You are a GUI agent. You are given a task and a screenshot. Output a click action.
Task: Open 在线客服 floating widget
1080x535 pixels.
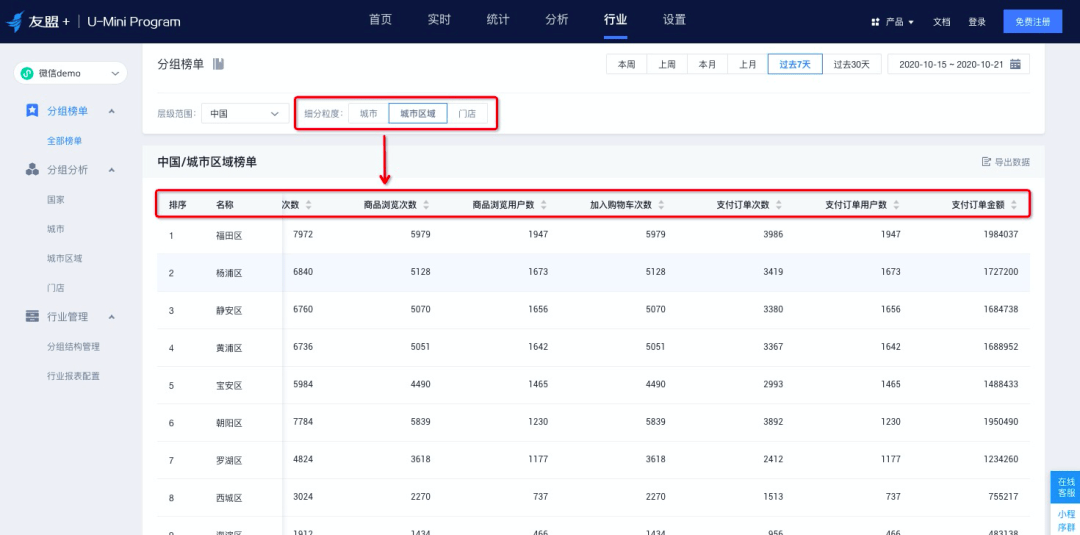tap(1066, 487)
